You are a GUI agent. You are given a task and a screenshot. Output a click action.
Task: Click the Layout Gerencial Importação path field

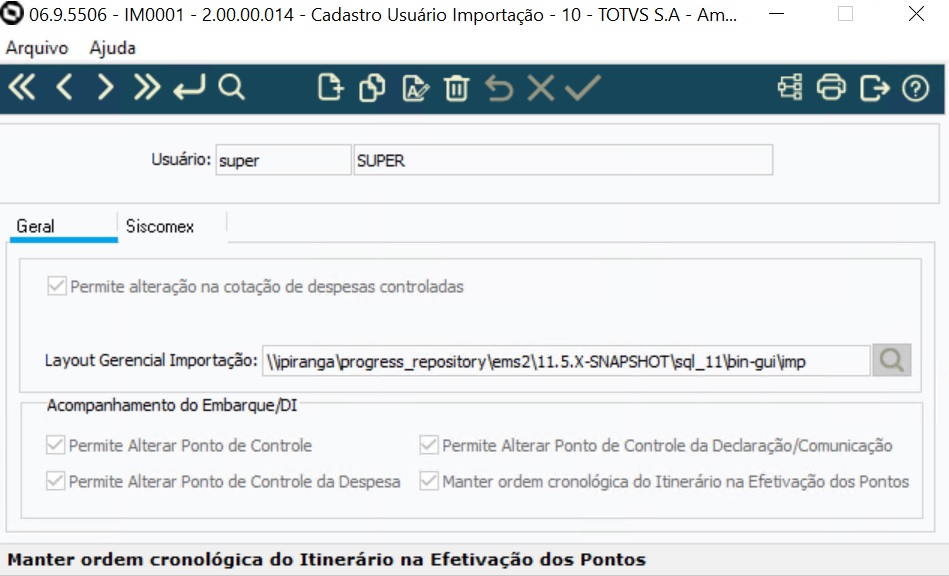tap(566, 361)
